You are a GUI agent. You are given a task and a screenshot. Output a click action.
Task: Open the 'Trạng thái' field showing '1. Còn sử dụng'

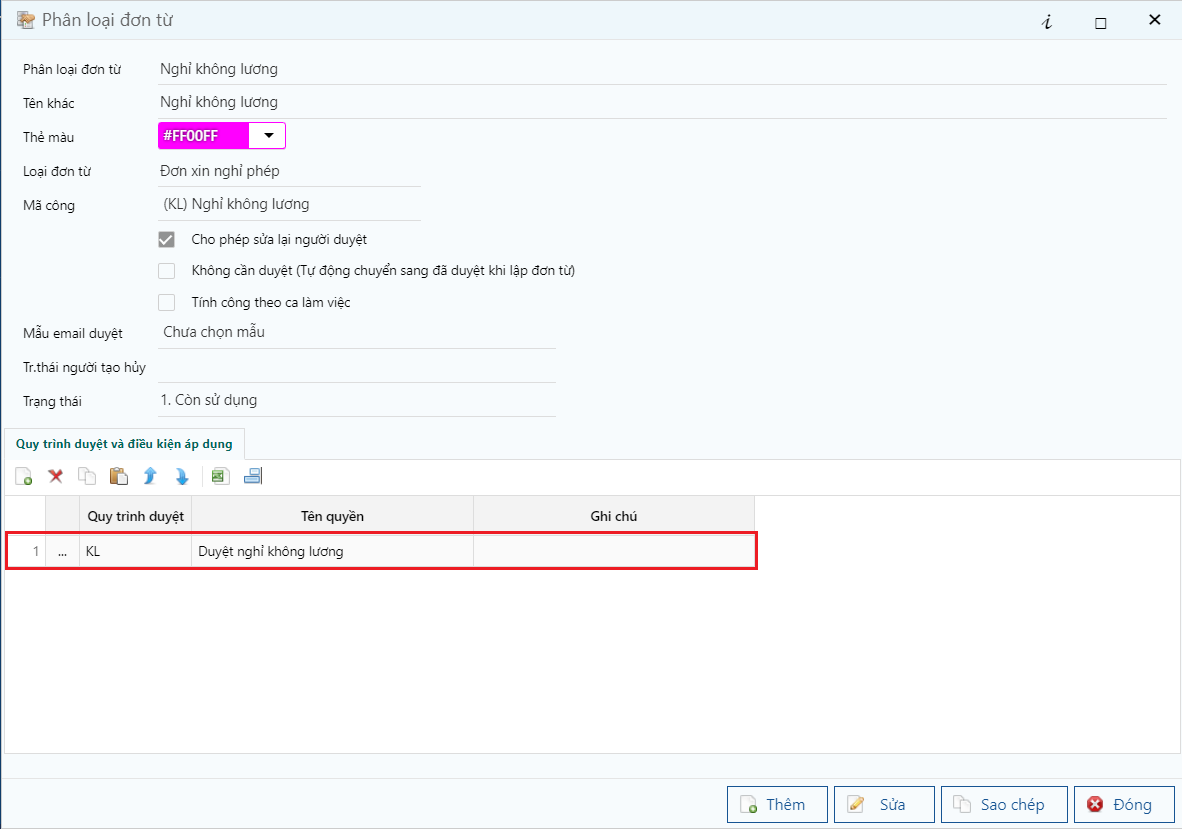pos(356,400)
